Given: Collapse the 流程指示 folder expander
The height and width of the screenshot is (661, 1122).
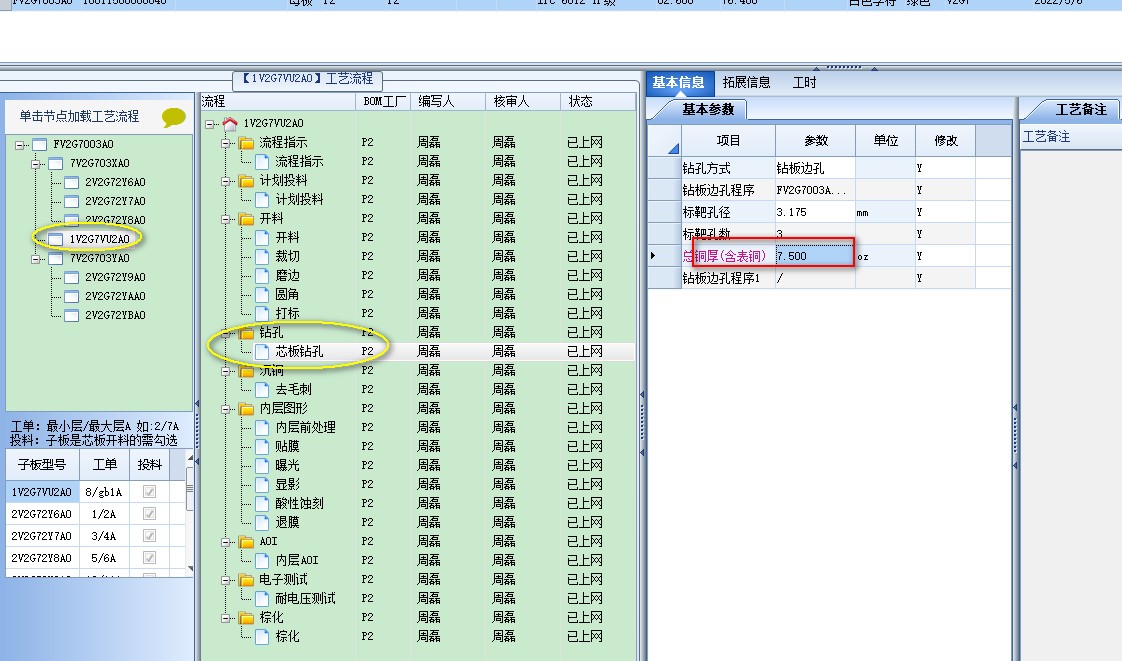Looking at the screenshot, I should tap(226, 143).
